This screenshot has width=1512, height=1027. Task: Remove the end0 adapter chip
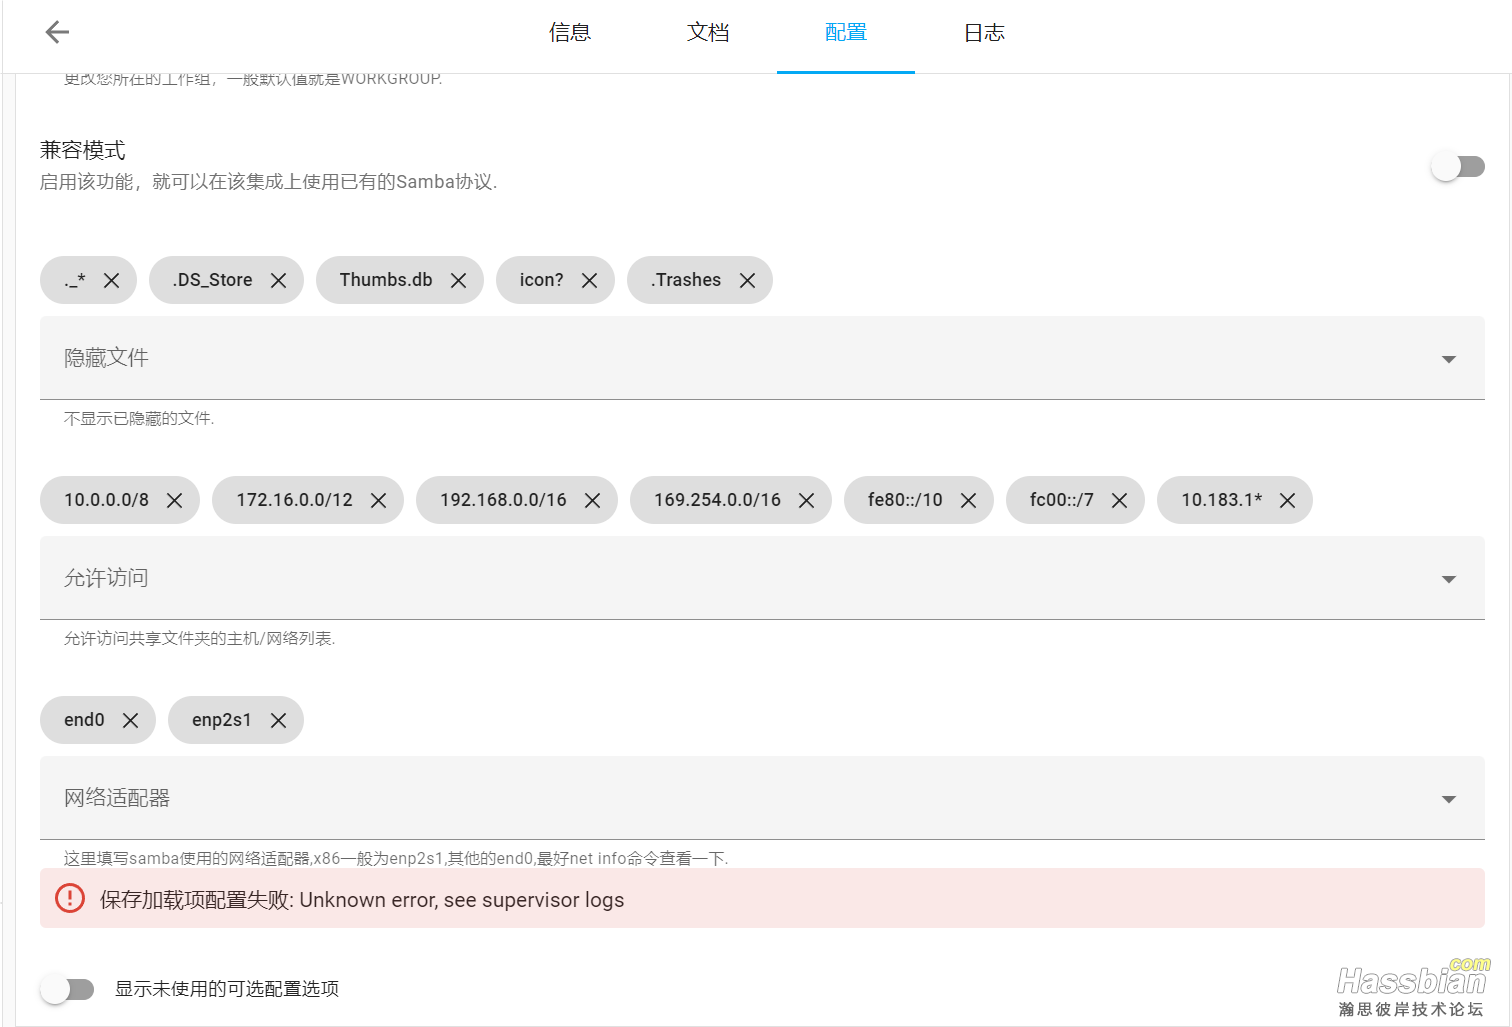[x=131, y=721]
